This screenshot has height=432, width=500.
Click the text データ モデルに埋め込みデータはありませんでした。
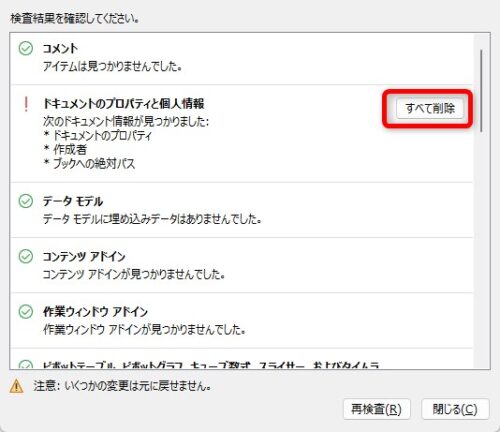click(152, 219)
